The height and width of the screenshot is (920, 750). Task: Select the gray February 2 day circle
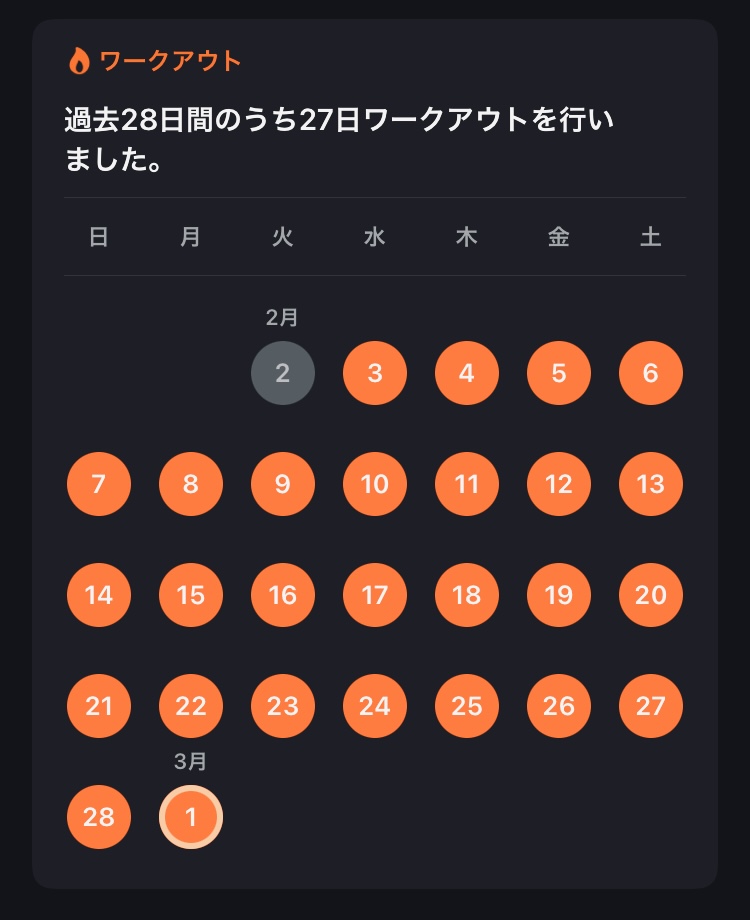point(283,373)
